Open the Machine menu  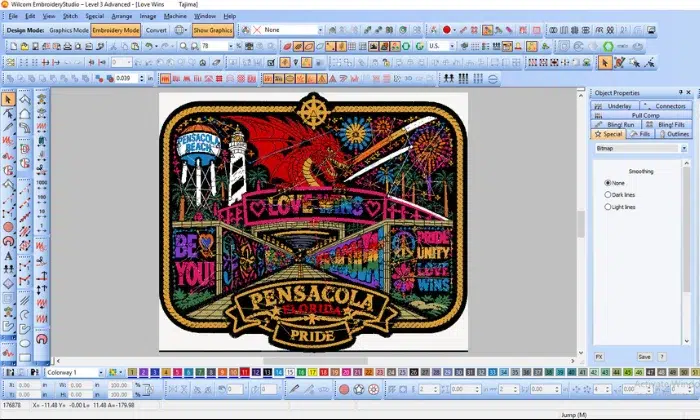pyautogui.click(x=175, y=16)
